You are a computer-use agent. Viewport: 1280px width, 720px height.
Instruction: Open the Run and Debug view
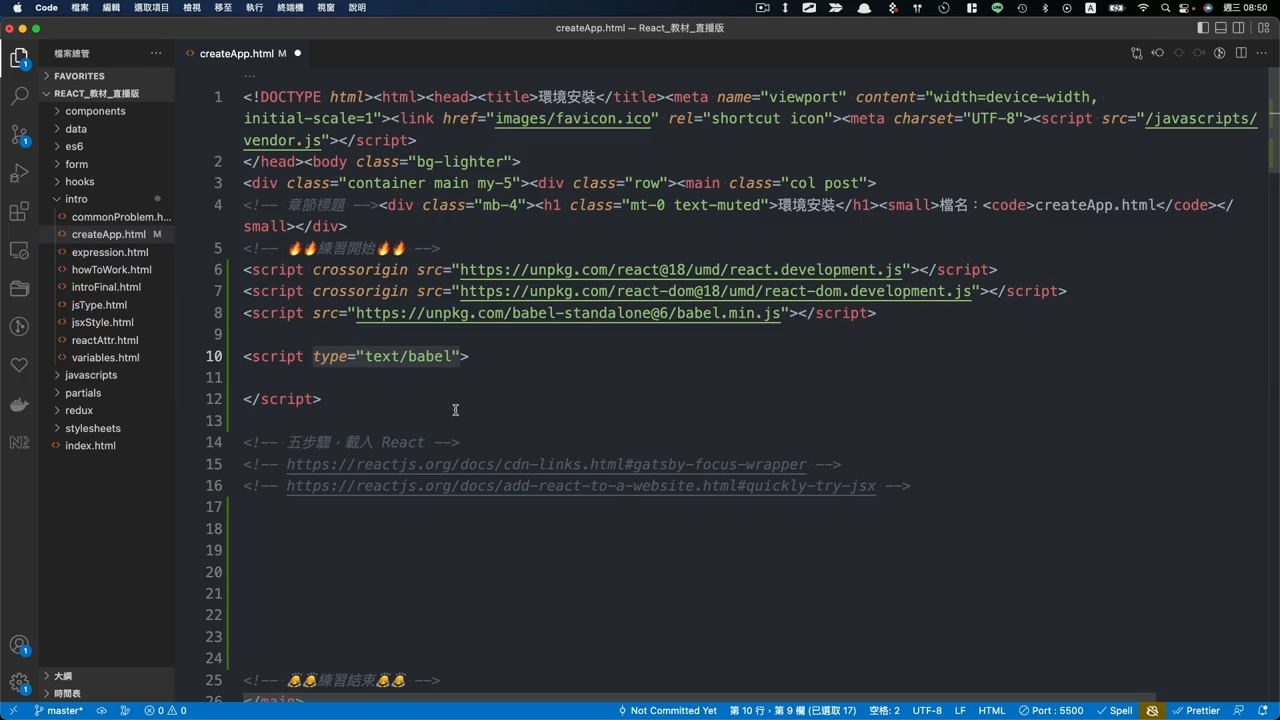(19, 173)
